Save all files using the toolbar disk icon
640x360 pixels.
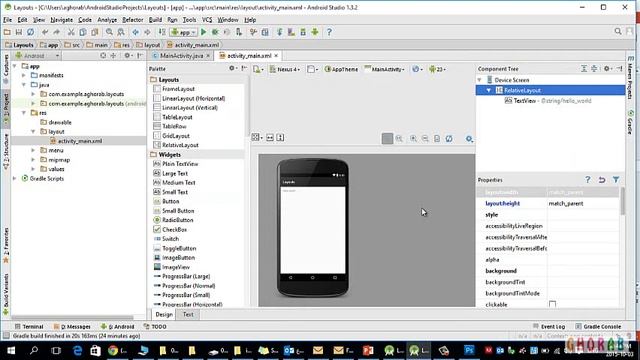[x=19, y=32]
